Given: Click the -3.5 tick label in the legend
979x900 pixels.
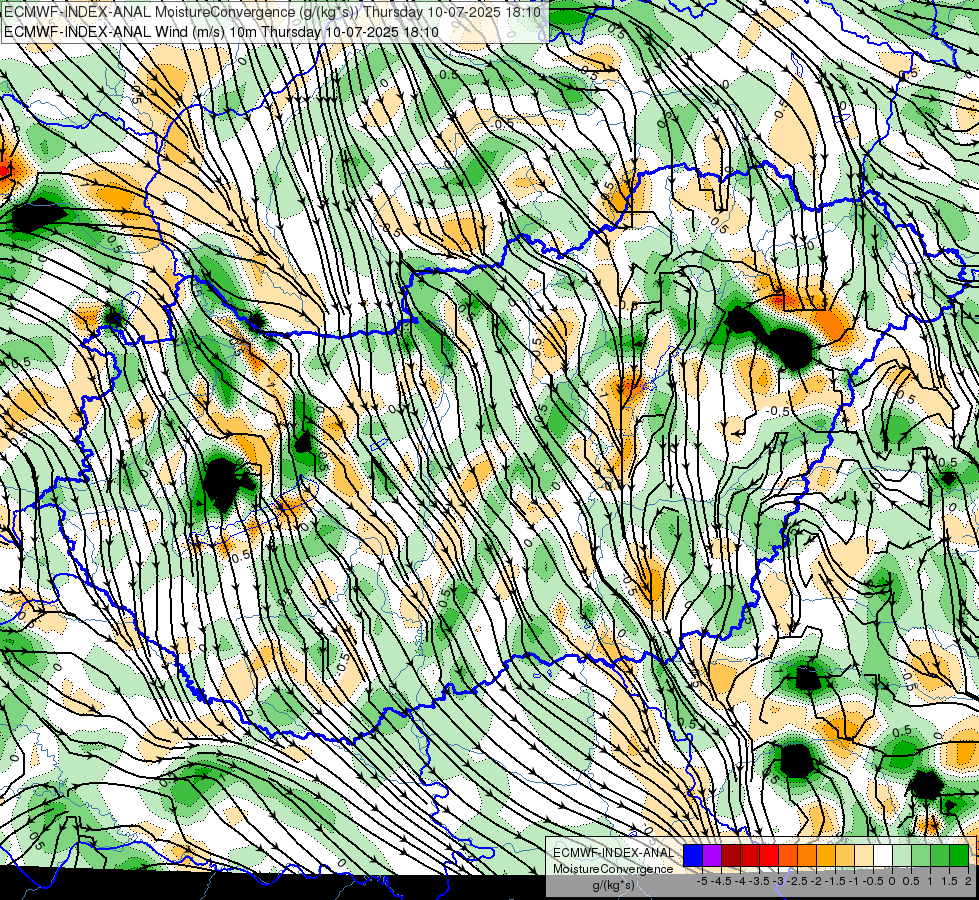Looking at the screenshot, I should click(x=759, y=881).
